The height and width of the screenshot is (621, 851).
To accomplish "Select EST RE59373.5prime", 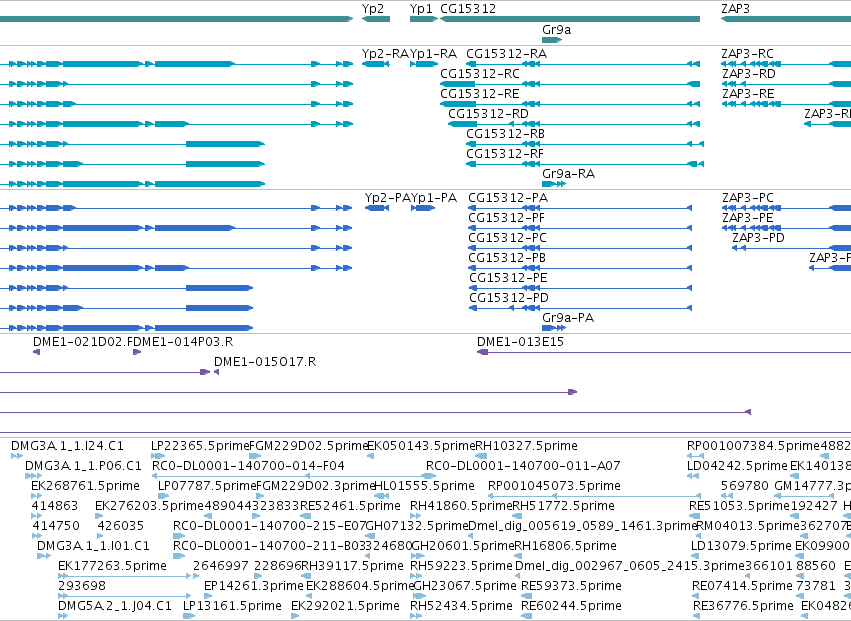I will coord(571,586).
